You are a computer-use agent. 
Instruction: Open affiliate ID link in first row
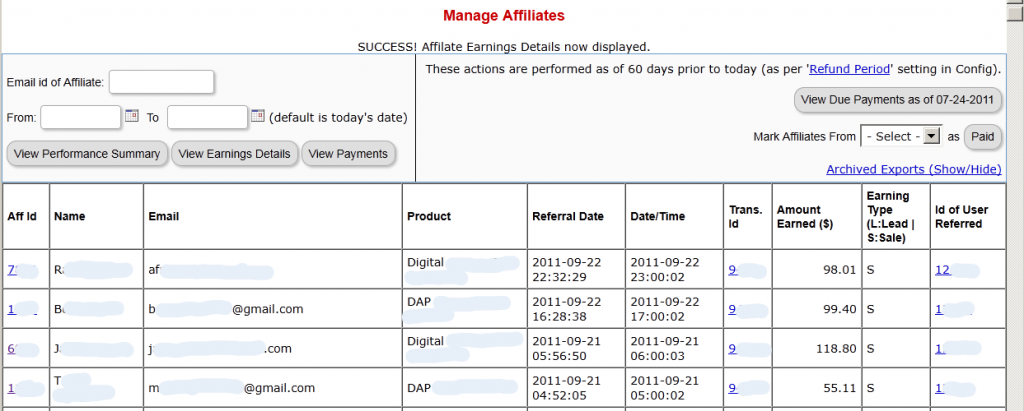[11, 269]
